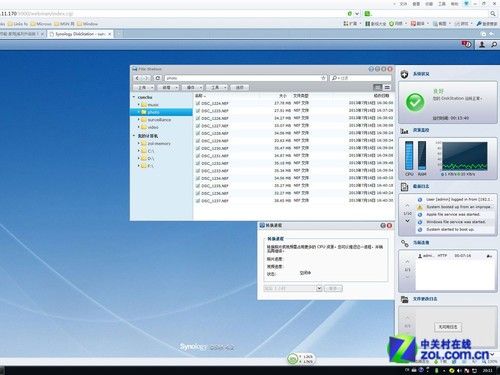Open DSM notifications icon in top bar
500x375 pixels.
[x=466, y=44]
